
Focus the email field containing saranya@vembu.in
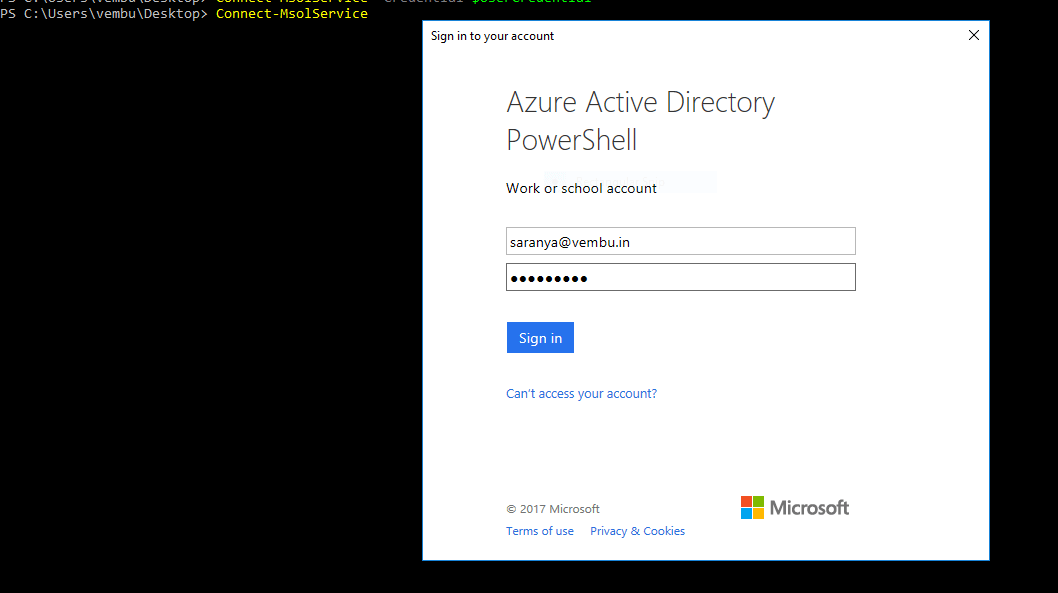[x=681, y=242]
